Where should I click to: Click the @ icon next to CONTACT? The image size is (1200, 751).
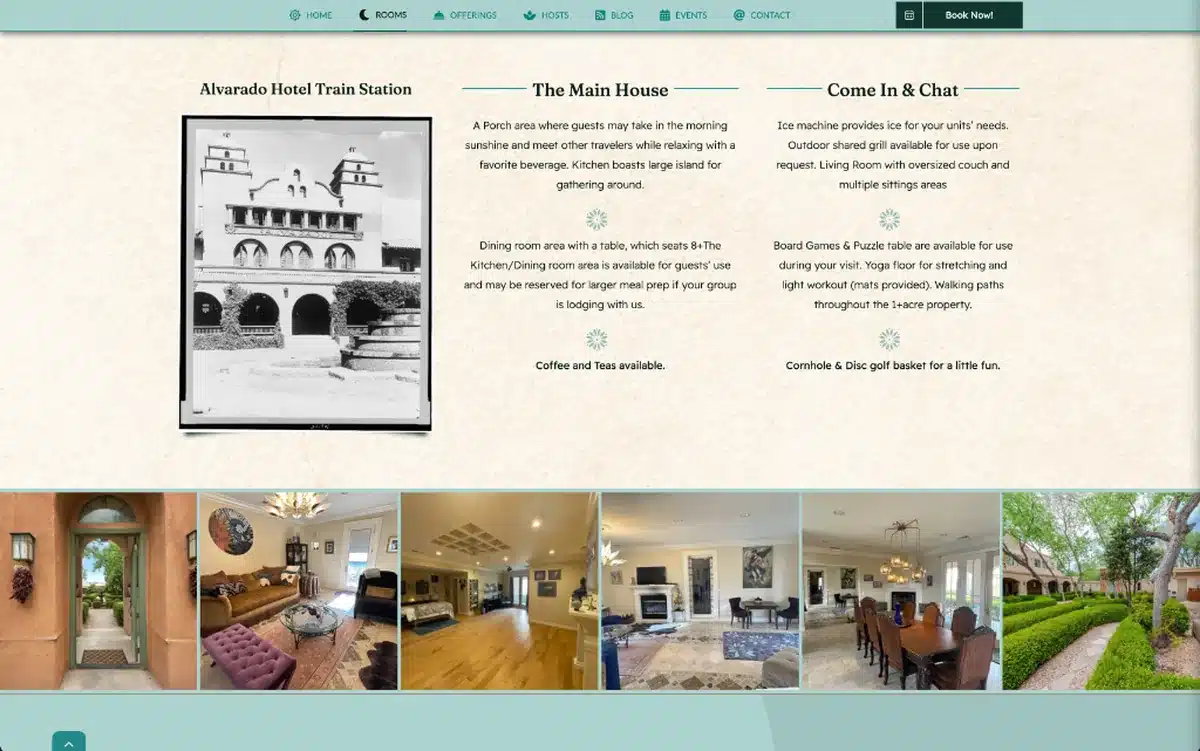737,15
